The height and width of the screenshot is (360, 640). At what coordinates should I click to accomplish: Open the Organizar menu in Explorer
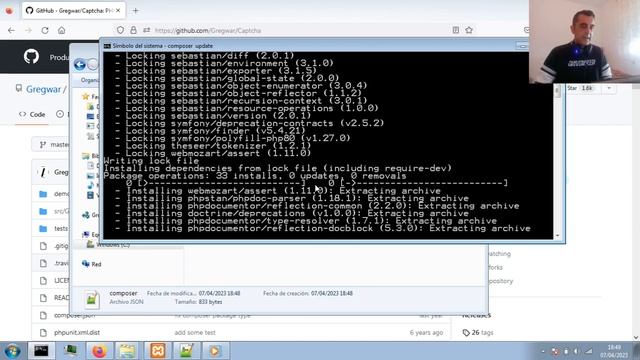[x=89, y=80]
